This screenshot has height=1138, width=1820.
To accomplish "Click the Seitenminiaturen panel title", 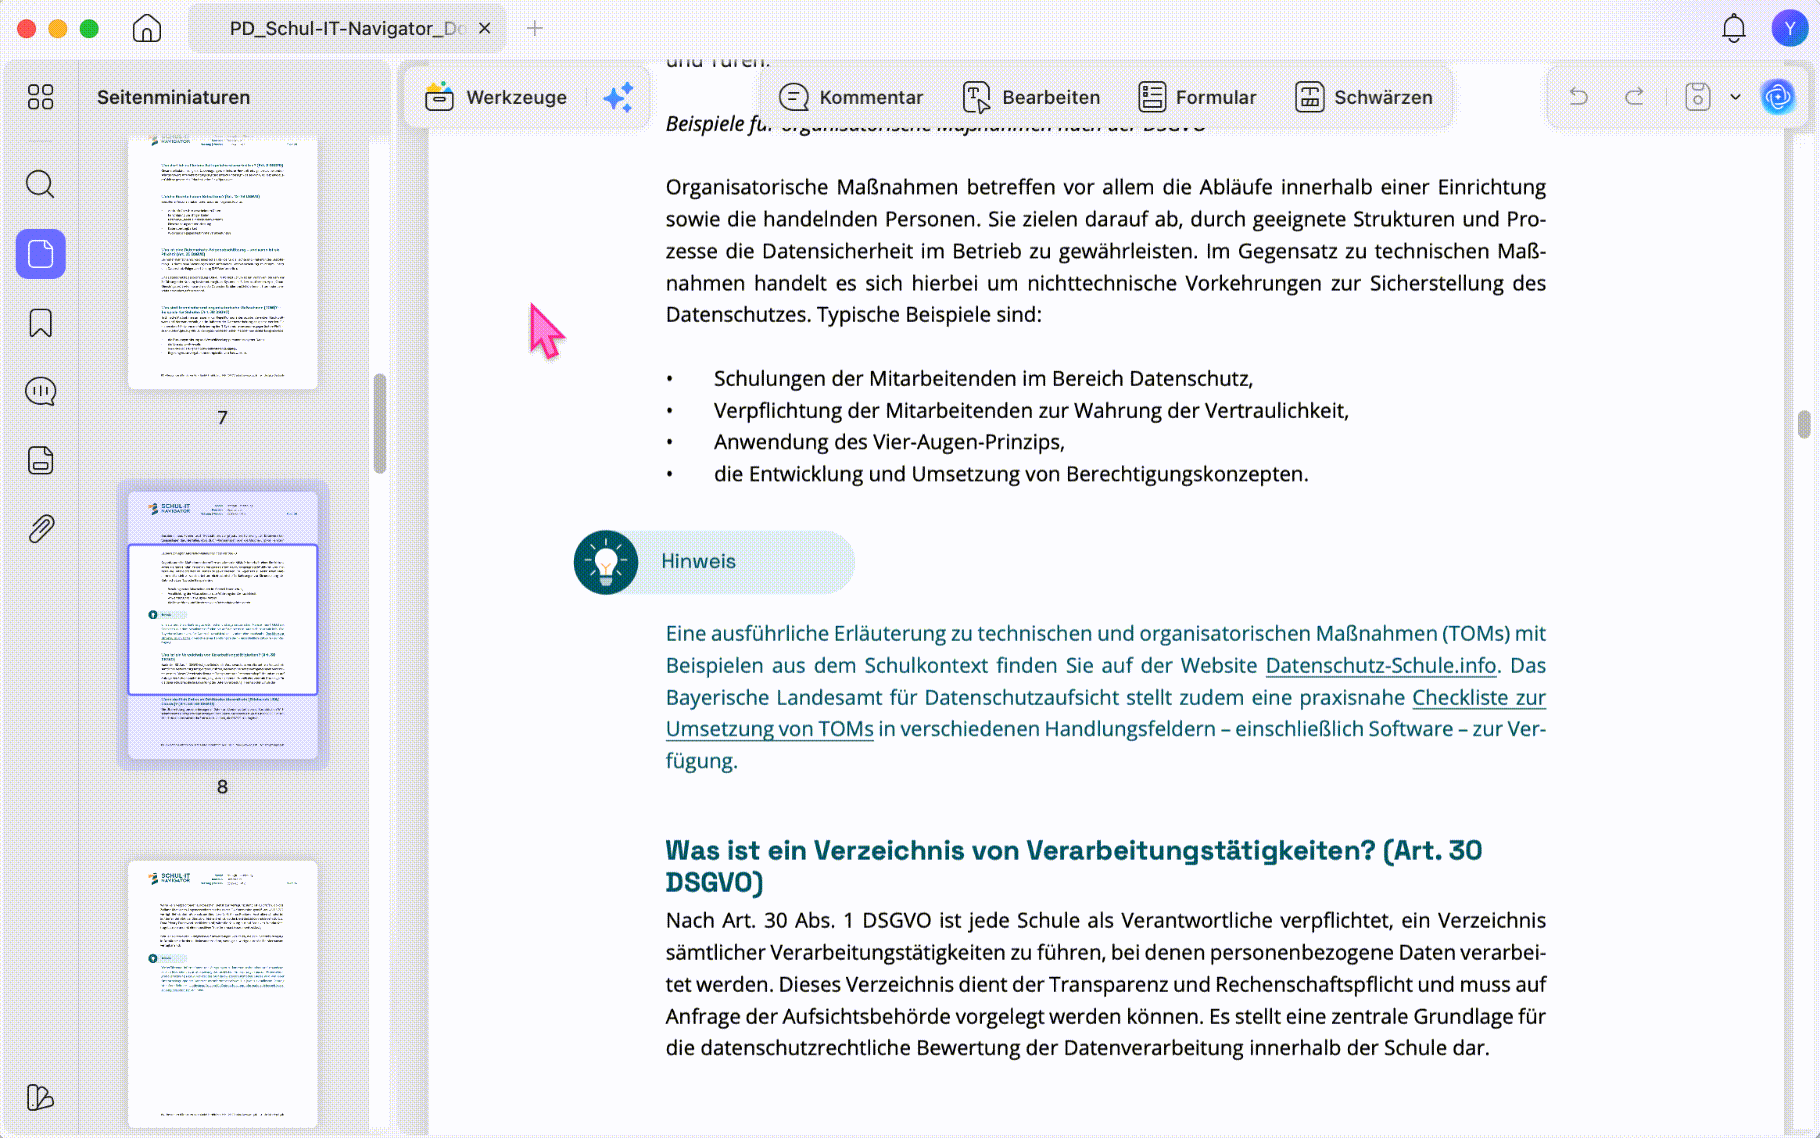I will [x=173, y=97].
